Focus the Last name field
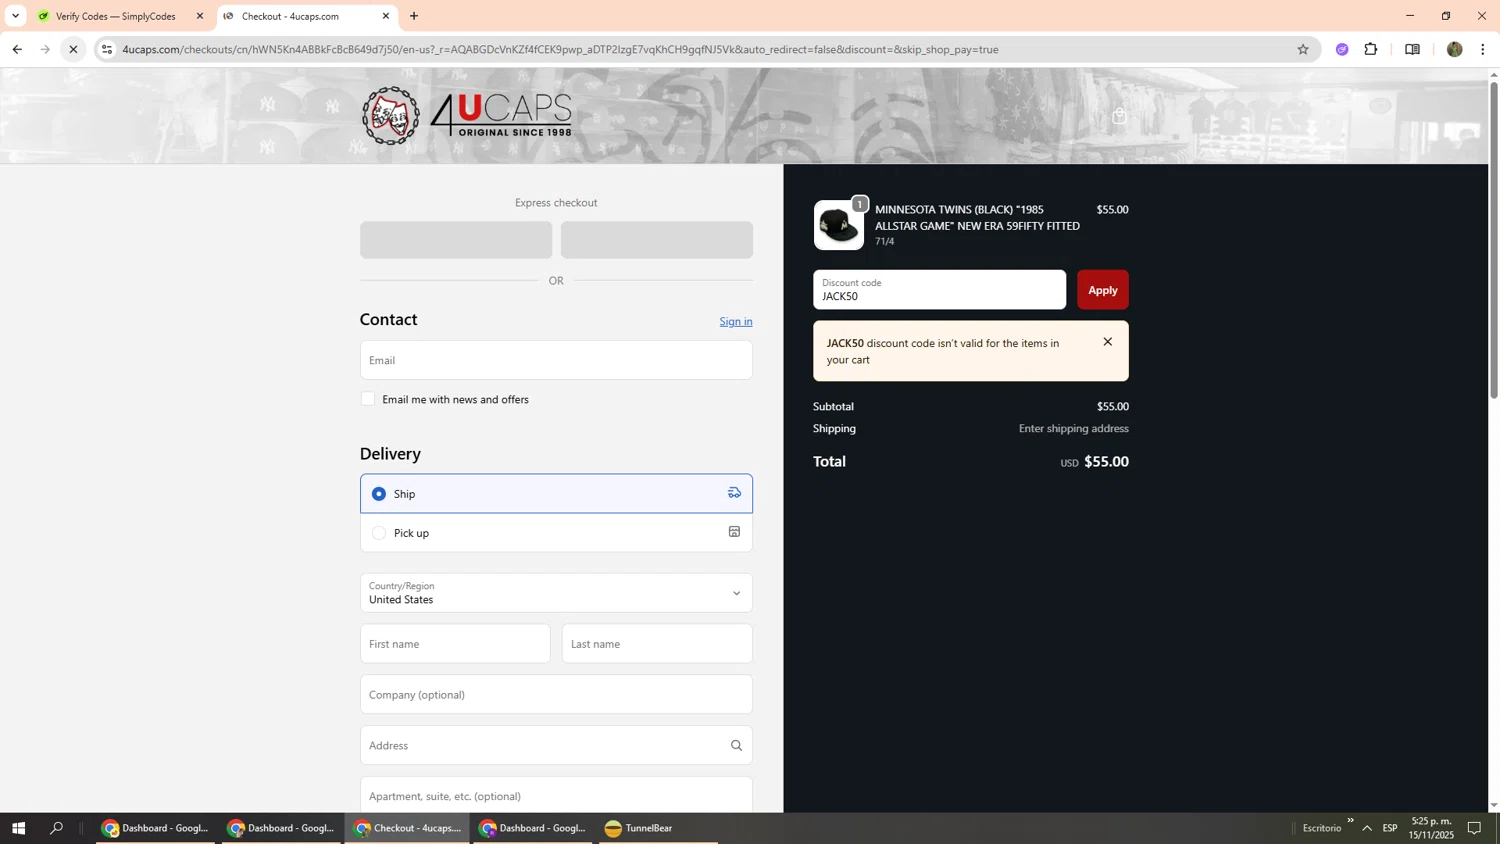This screenshot has height=844, width=1500. 657,644
